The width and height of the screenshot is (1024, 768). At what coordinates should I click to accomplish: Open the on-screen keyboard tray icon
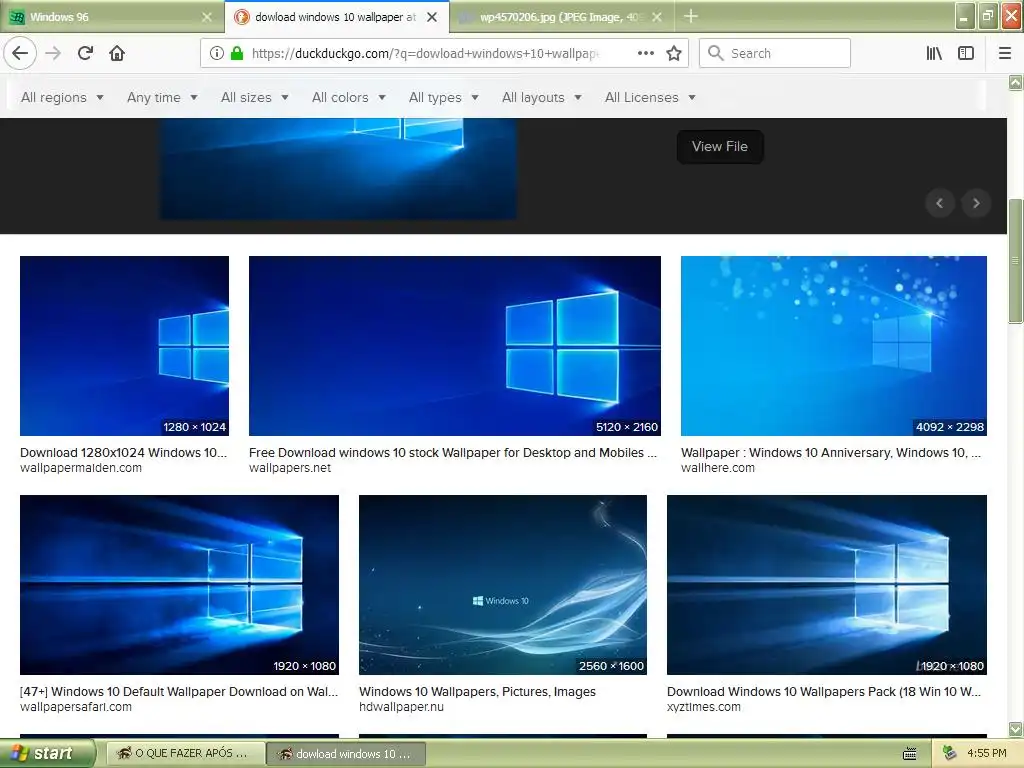910,754
